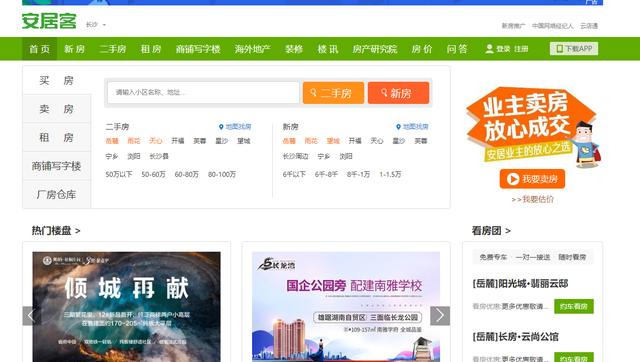Expand the 热门楼盘 section arrow

(x=78, y=231)
